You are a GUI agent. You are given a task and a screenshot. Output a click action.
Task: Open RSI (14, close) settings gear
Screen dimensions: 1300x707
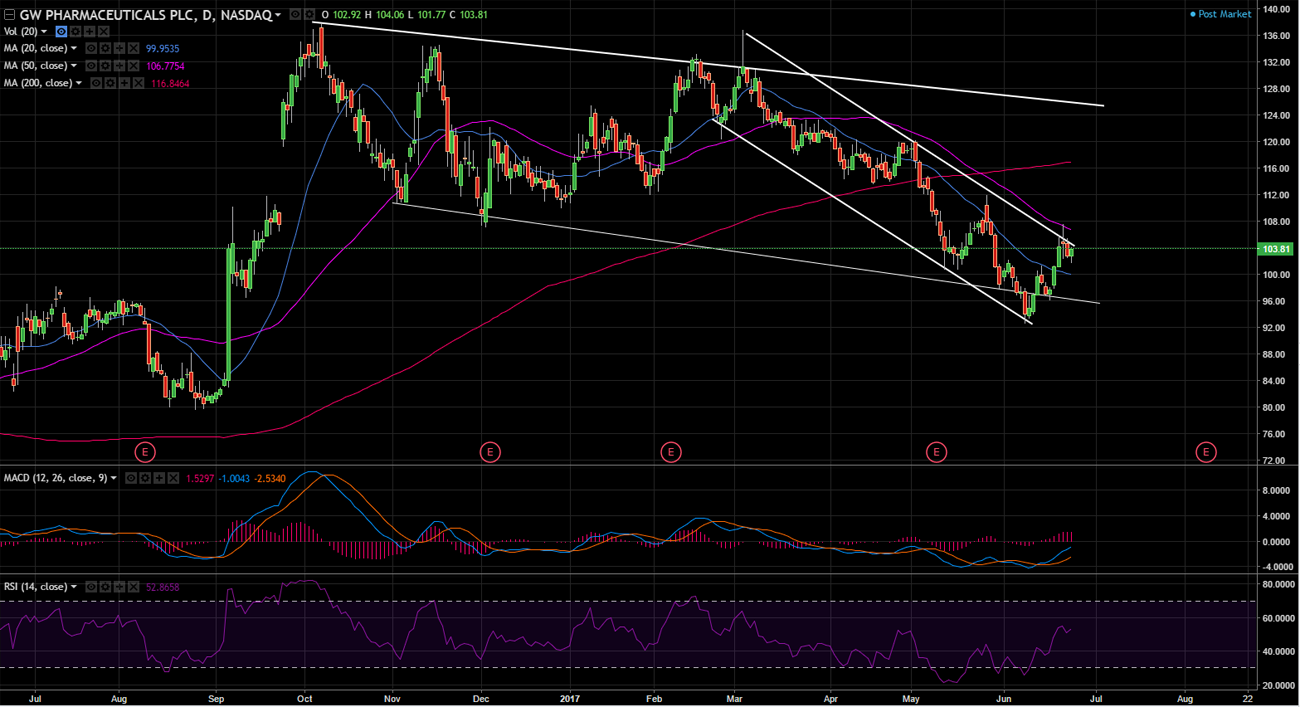(105, 586)
